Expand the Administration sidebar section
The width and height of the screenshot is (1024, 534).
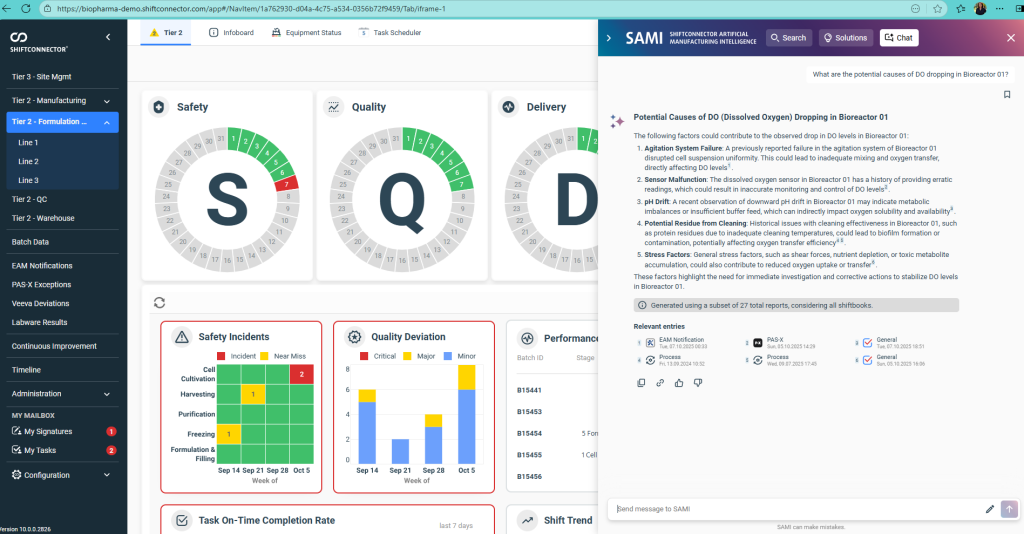[x=106, y=394]
